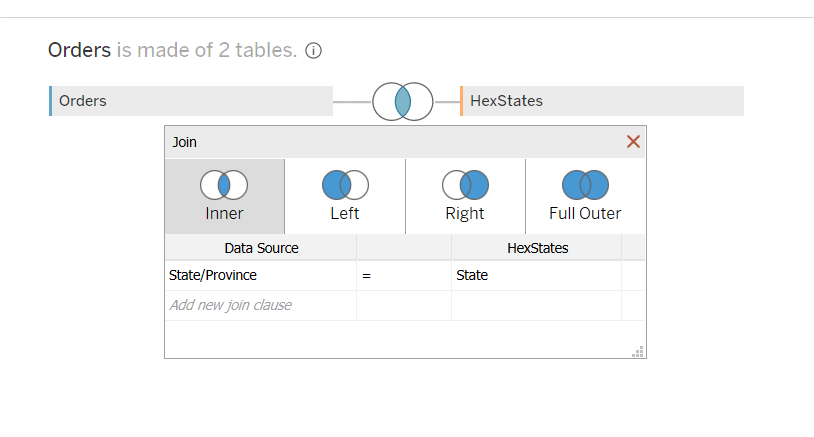Open the State field dropdown under HexStates
Viewport: 814px width, 437px height.
[535, 275]
